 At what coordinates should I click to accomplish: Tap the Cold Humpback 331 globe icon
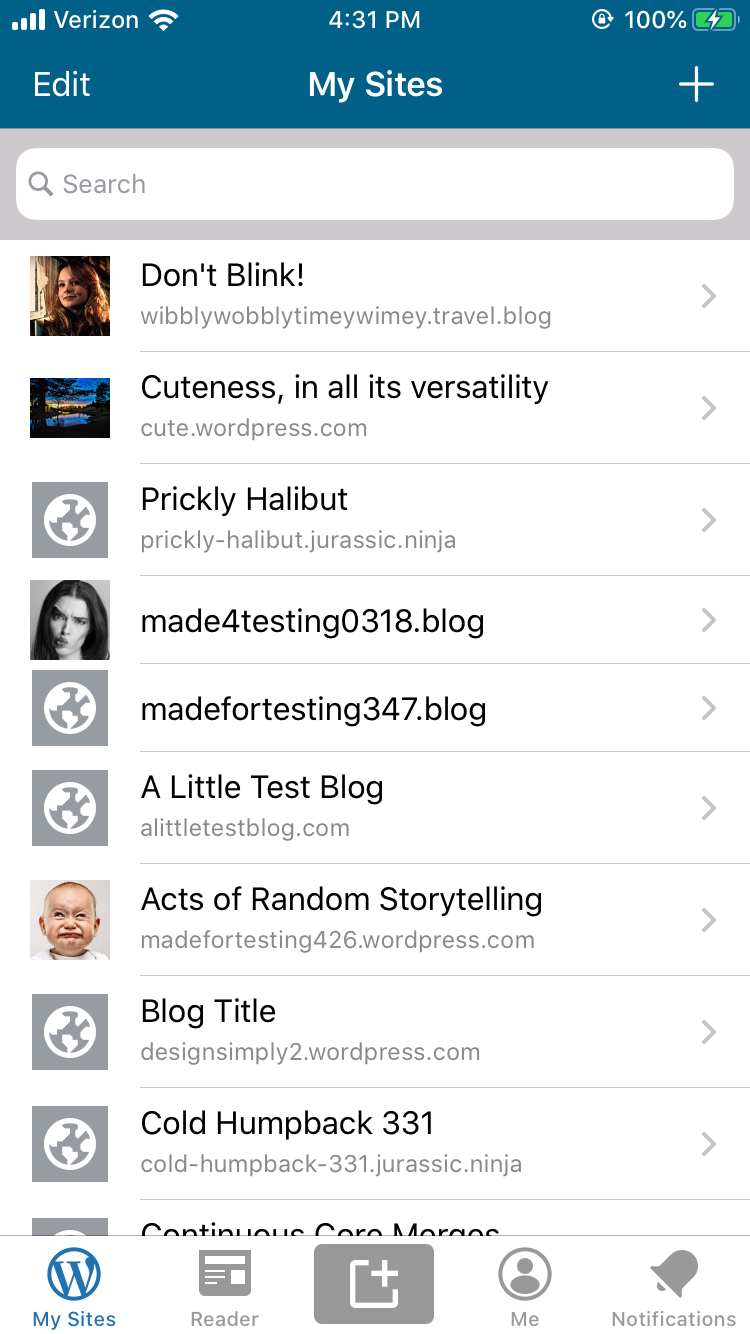pyautogui.click(x=70, y=1144)
